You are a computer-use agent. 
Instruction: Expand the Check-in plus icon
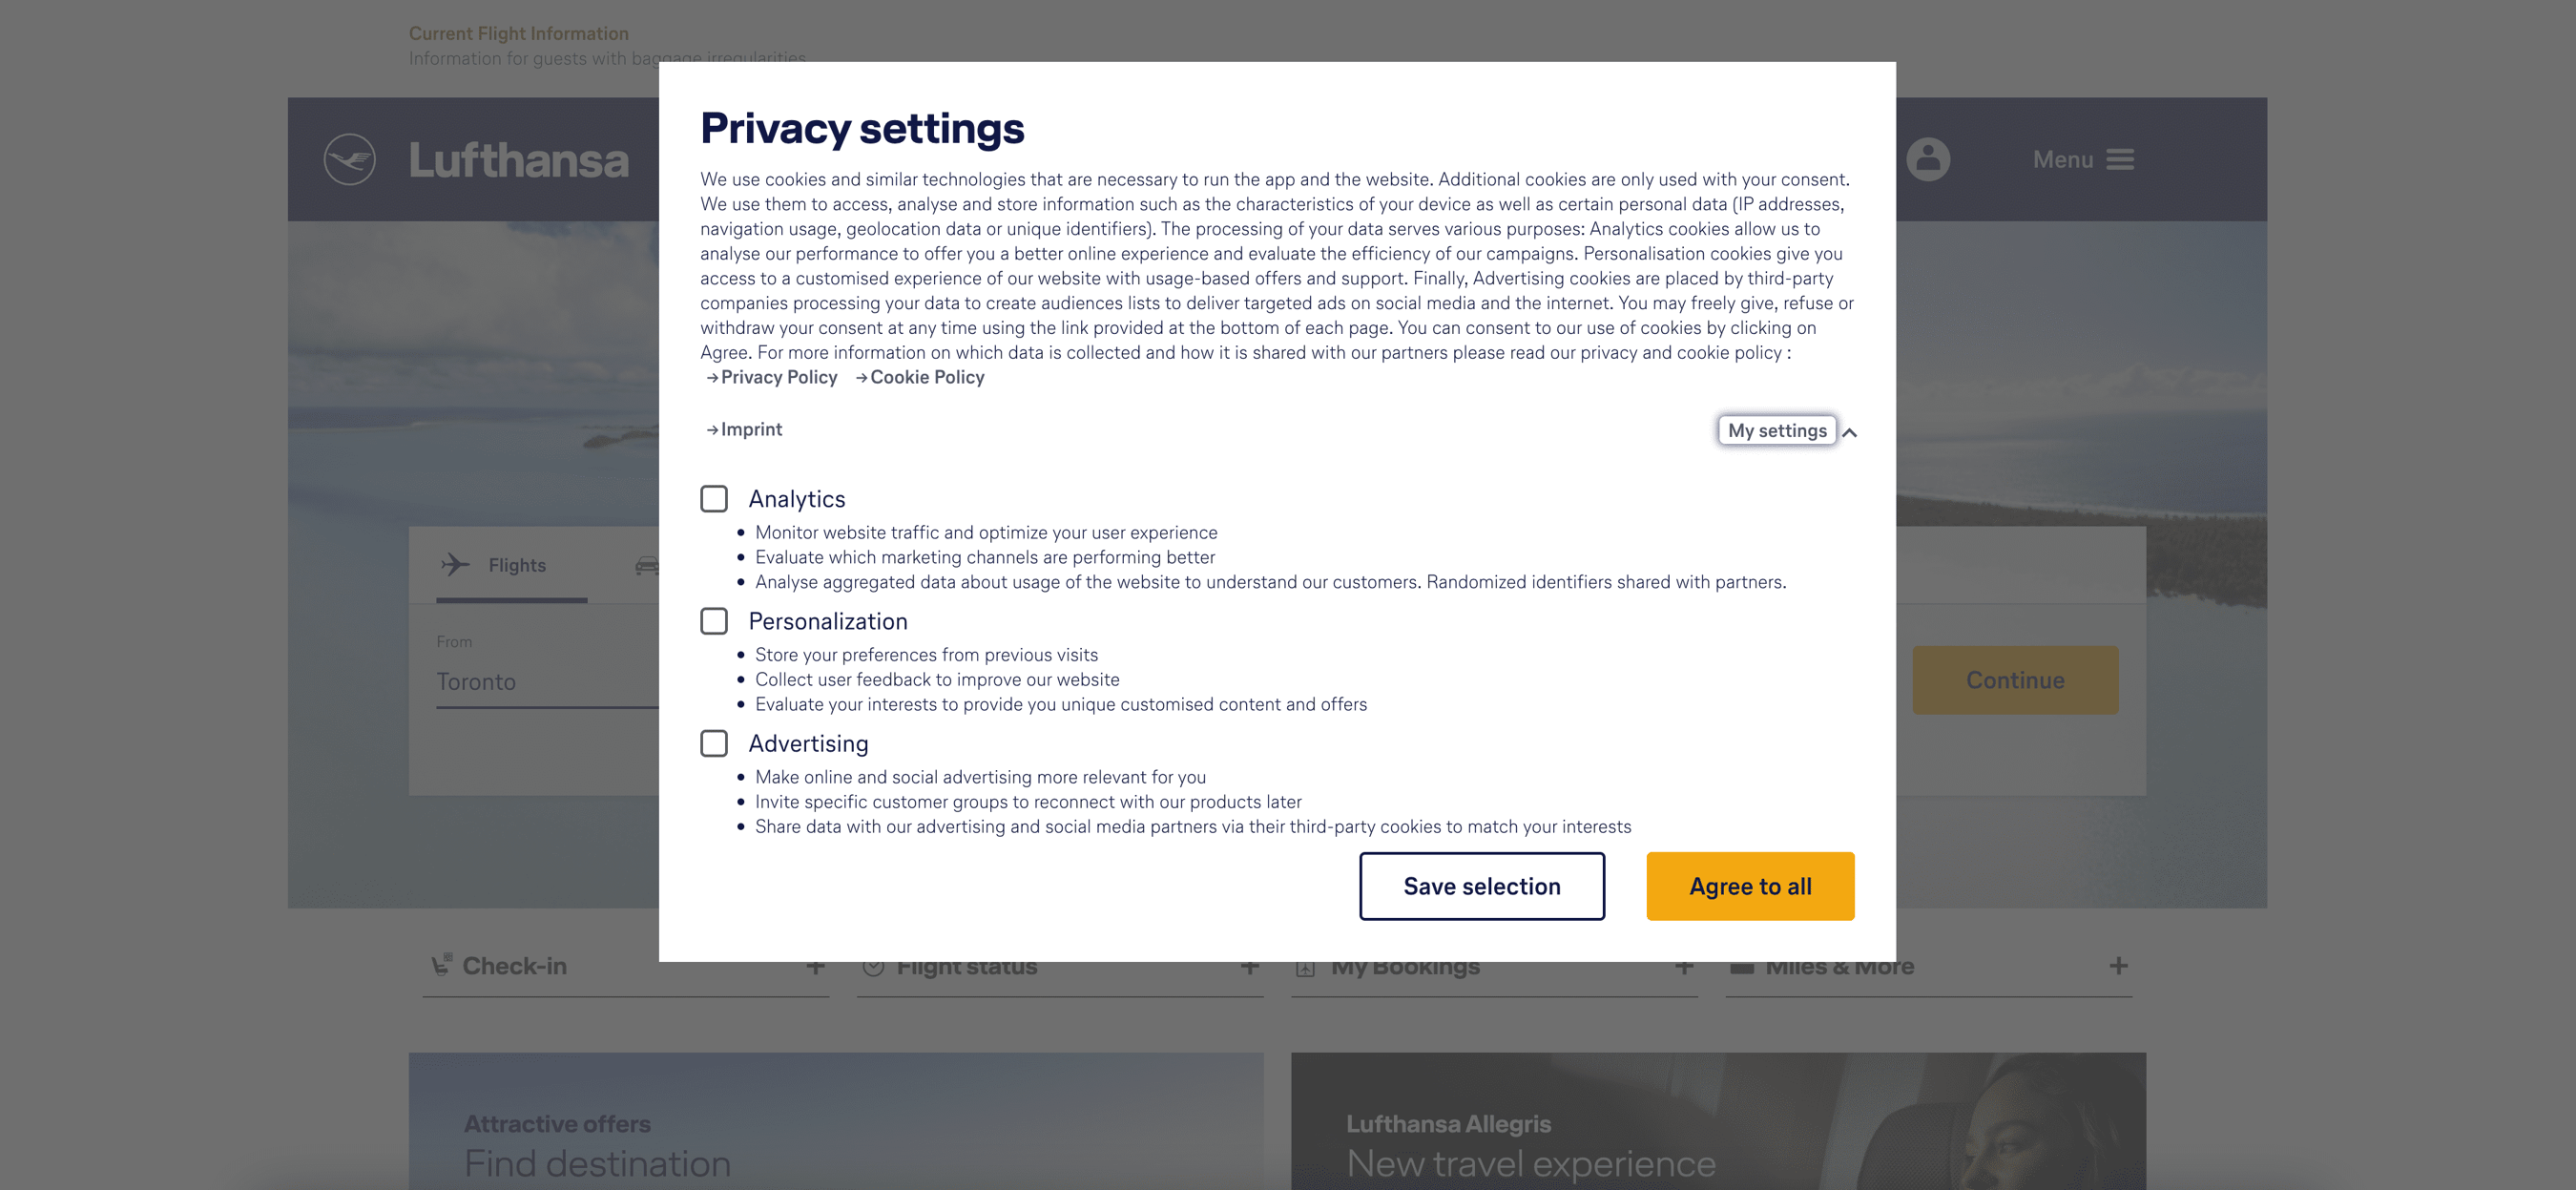point(815,967)
